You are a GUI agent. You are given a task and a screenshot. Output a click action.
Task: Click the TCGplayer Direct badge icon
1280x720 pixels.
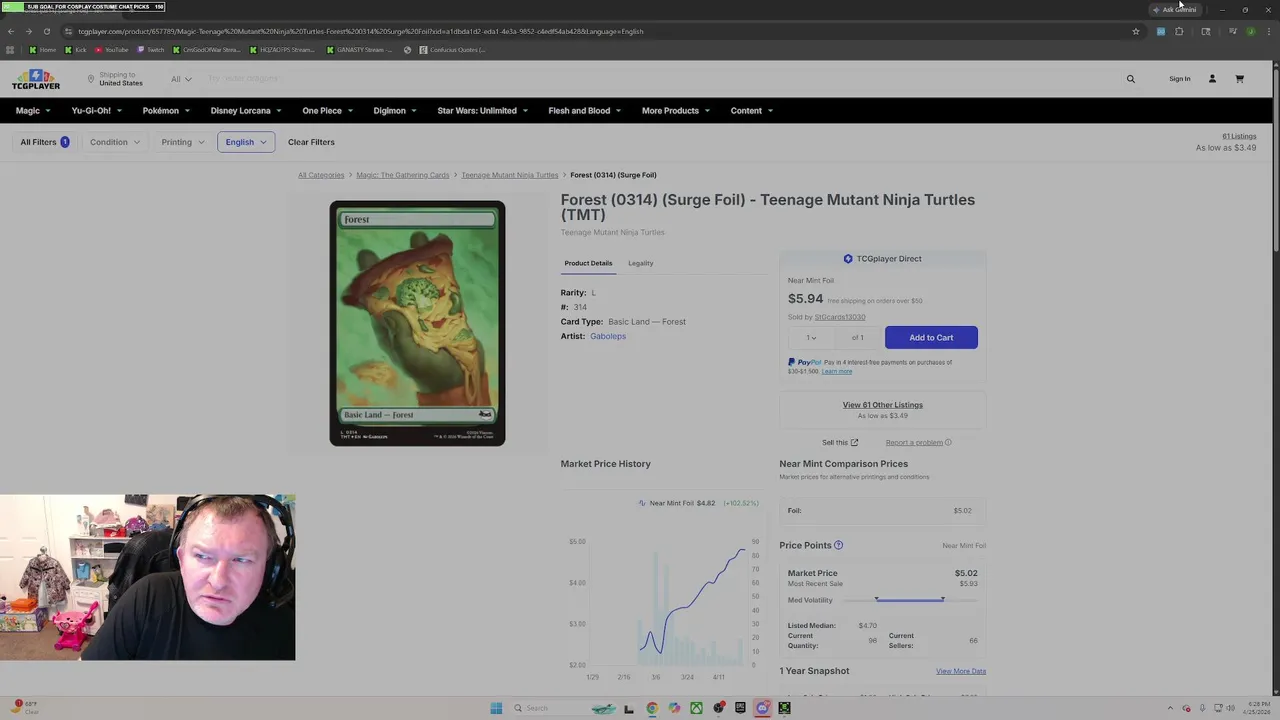(848, 259)
